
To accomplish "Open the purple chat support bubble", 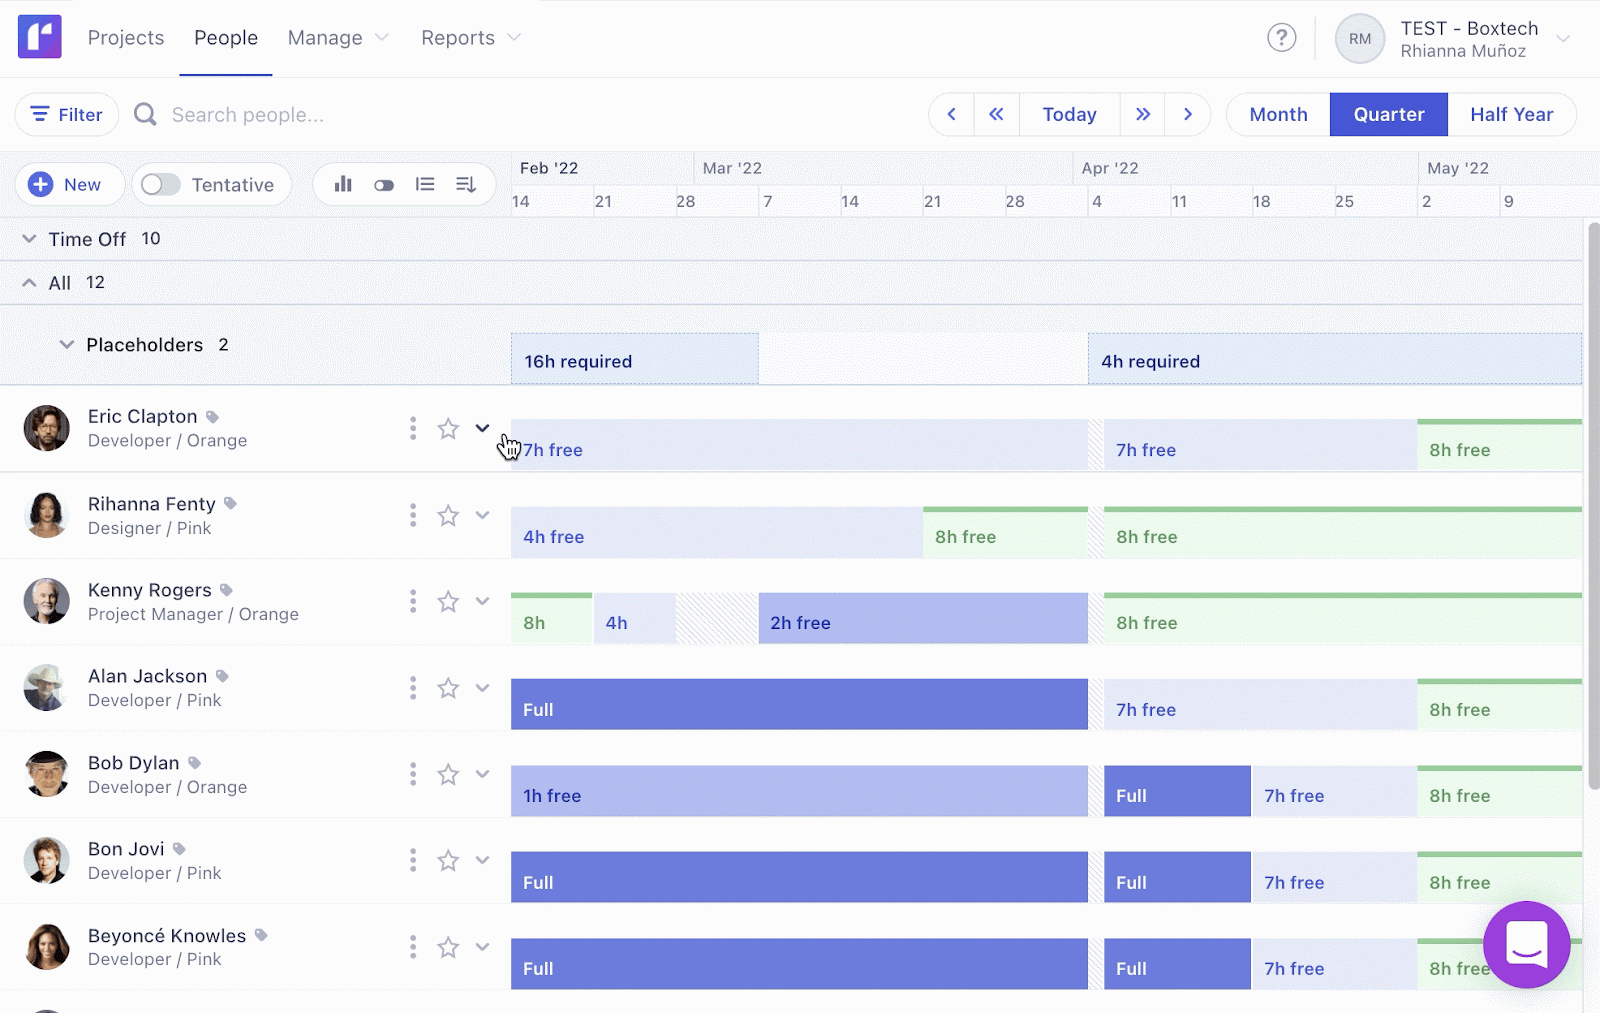I will 1525,945.
